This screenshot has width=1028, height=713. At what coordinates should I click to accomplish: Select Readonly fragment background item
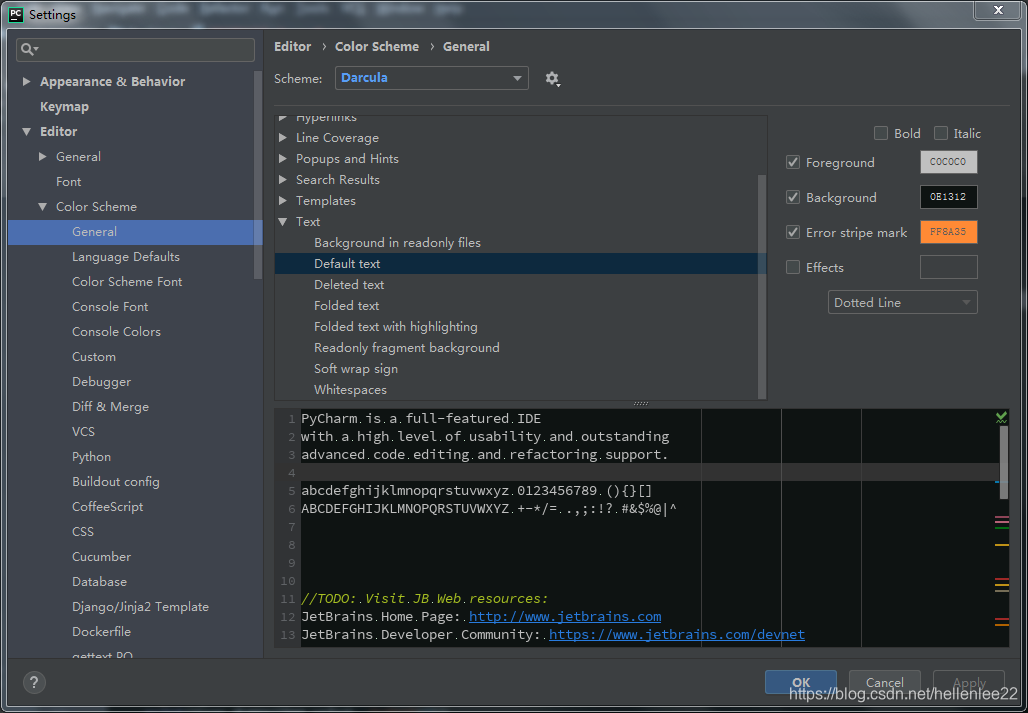click(406, 347)
